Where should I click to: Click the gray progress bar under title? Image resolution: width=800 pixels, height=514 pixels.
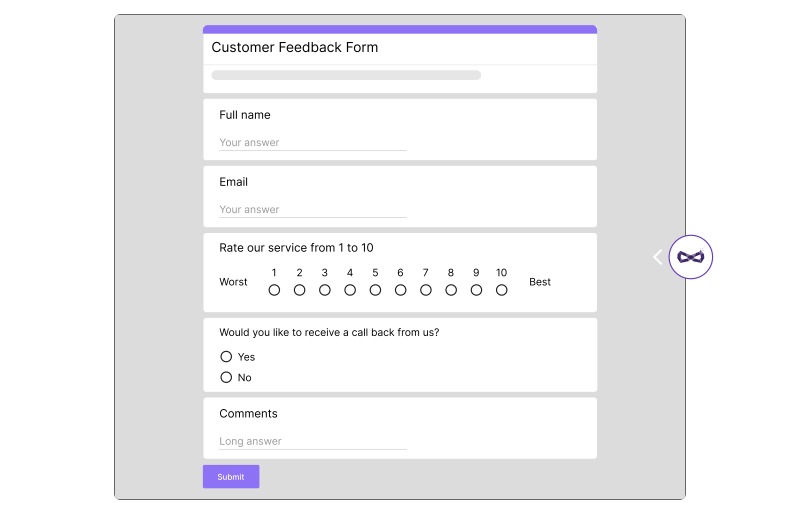click(x=346, y=75)
